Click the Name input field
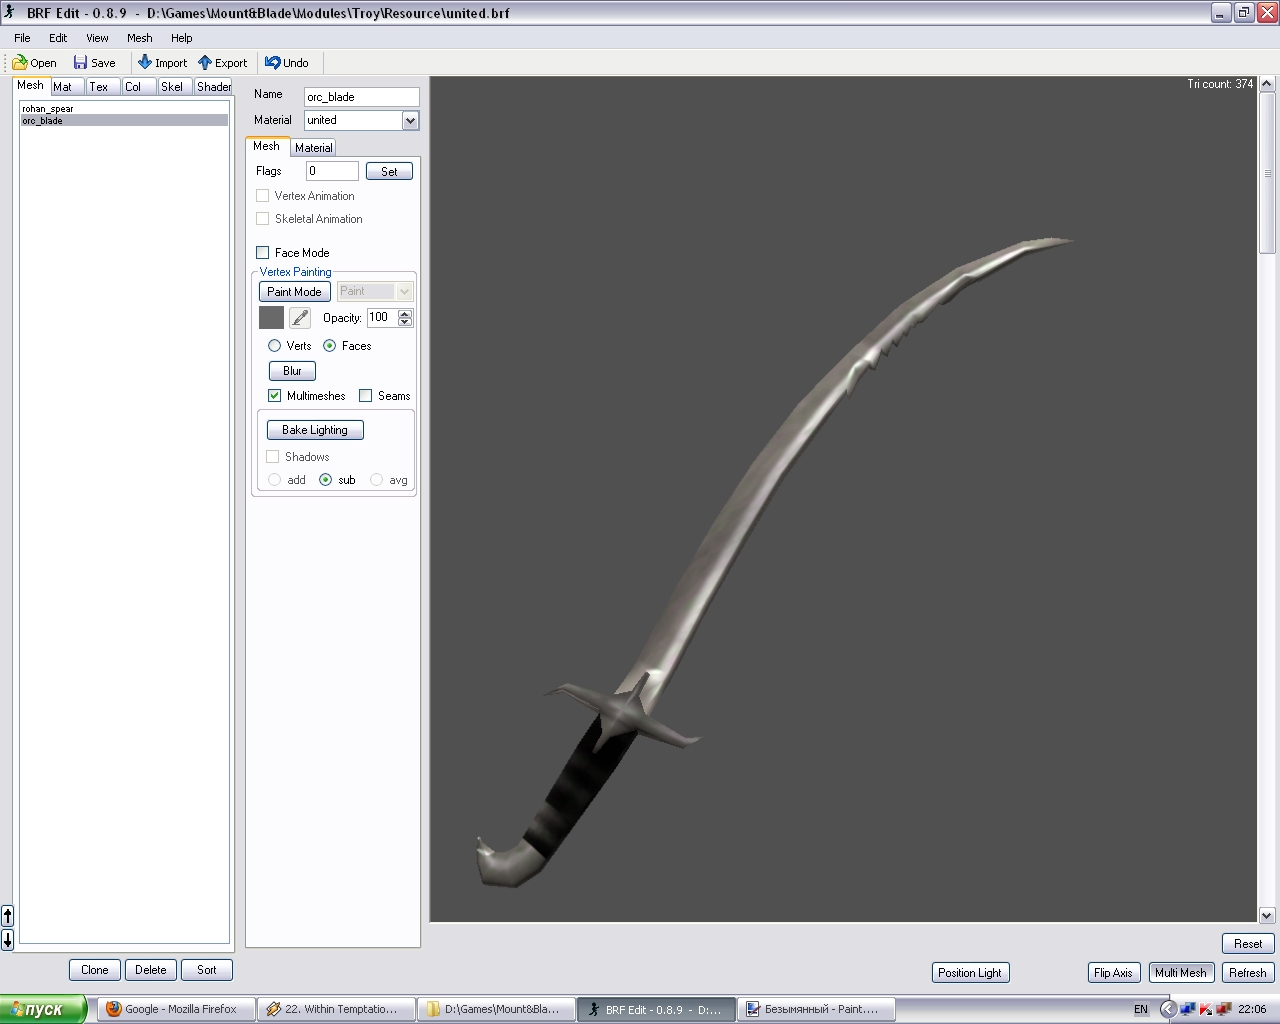Viewport: 1280px width, 1024px height. pos(361,97)
